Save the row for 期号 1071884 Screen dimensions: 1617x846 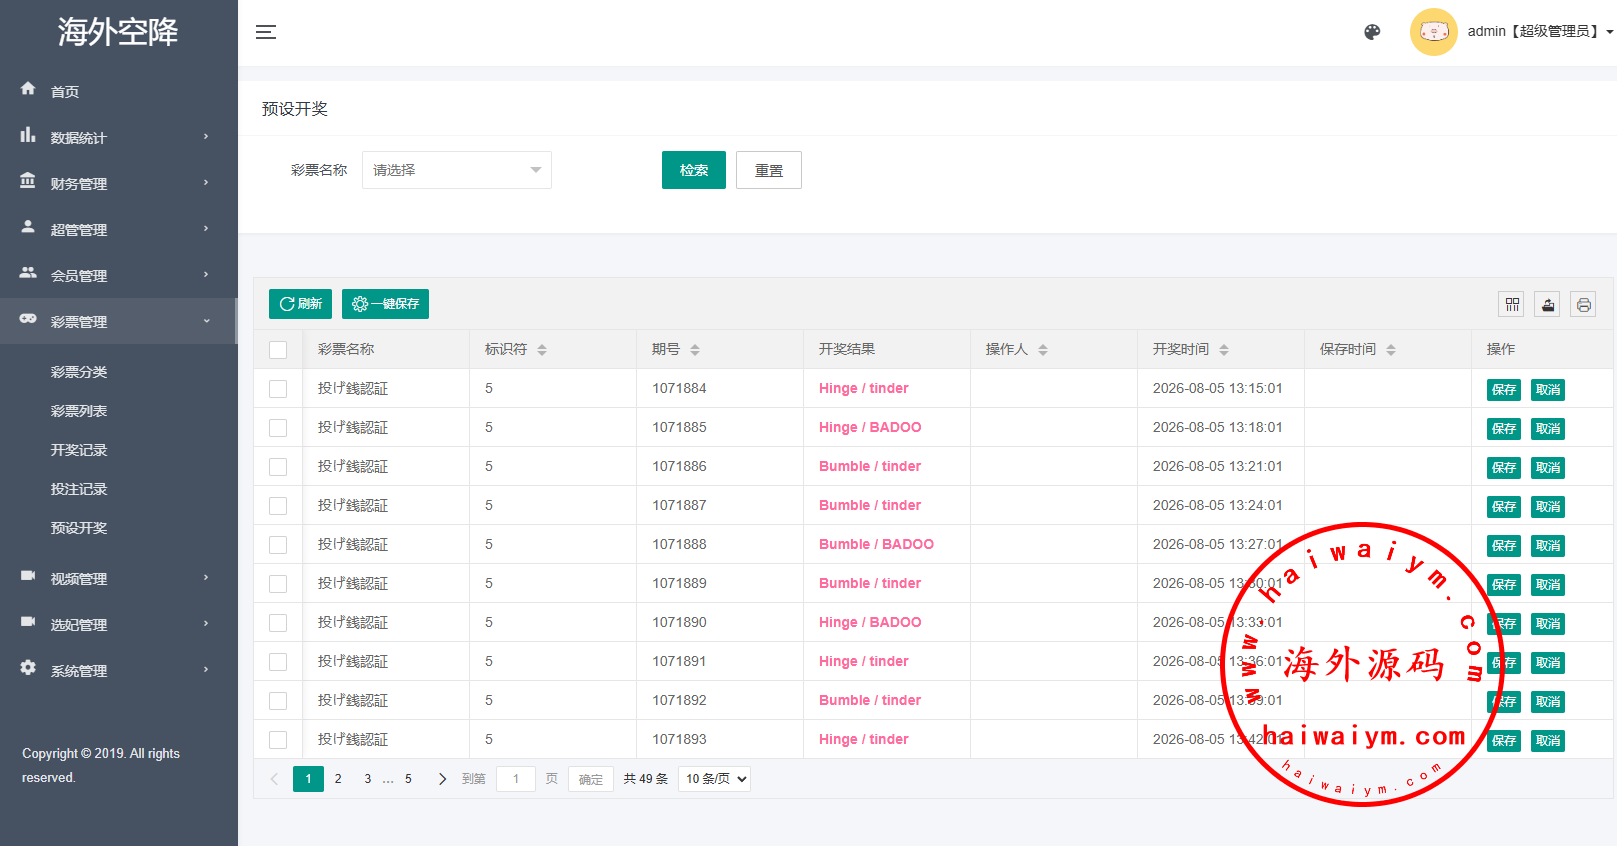(x=1504, y=390)
